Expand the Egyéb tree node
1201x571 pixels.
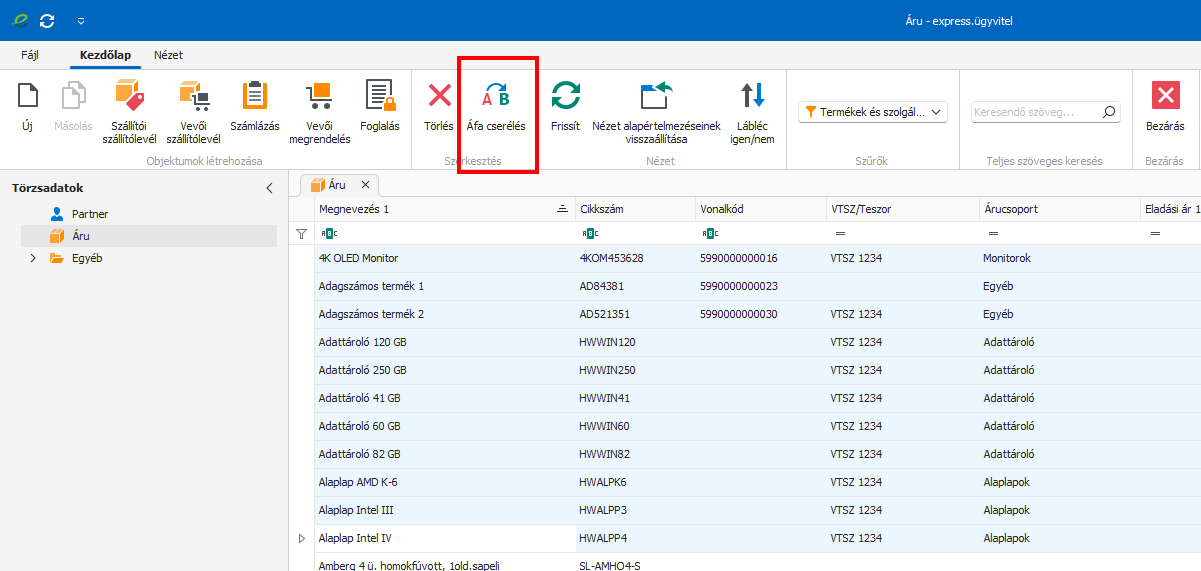pyautogui.click(x=33, y=258)
